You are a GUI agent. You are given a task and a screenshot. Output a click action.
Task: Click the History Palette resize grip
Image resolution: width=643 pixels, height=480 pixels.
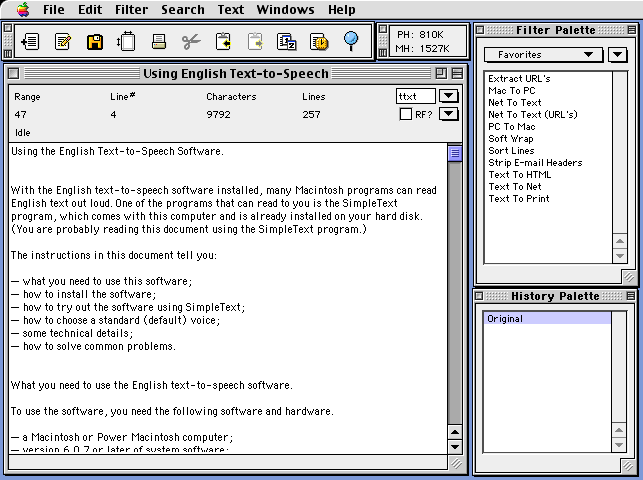pyautogui.click(x=628, y=466)
